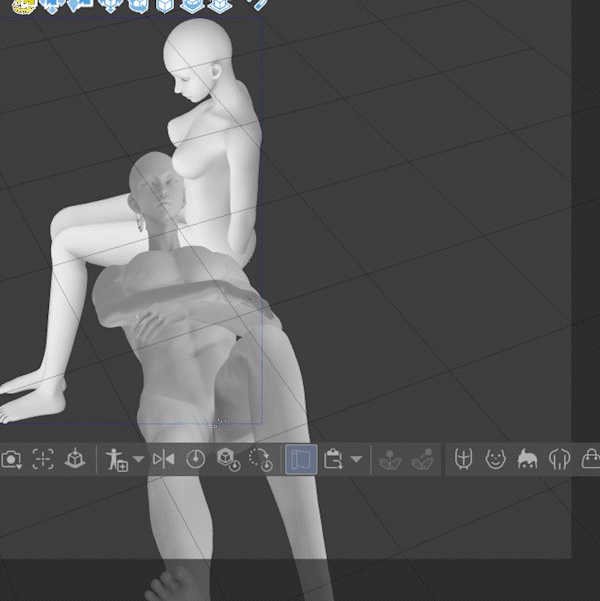Click the focus on editing target icon
The width and height of the screenshot is (600, 601).
pyautogui.click(x=43, y=459)
